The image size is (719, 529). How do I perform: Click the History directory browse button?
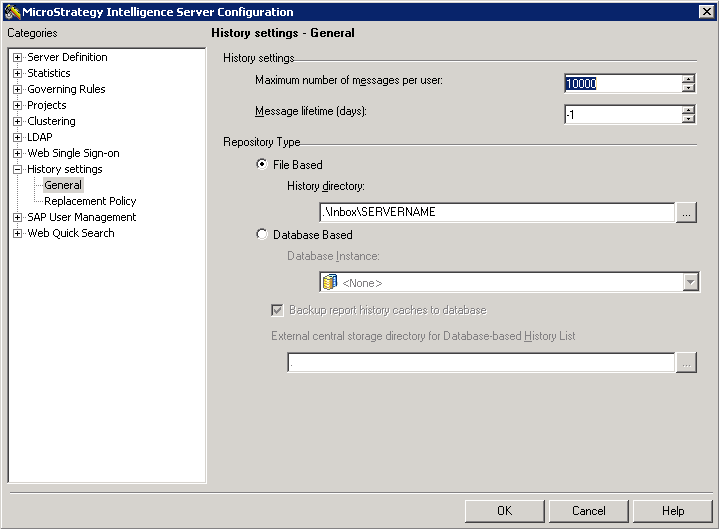pos(686,212)
